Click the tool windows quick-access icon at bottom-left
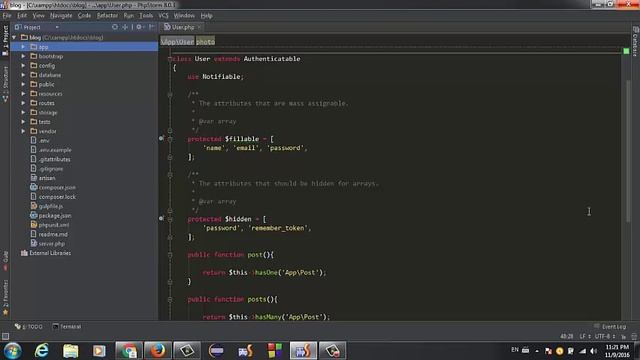The height and width of the screenshot is (360, 640). pos(5,336)
